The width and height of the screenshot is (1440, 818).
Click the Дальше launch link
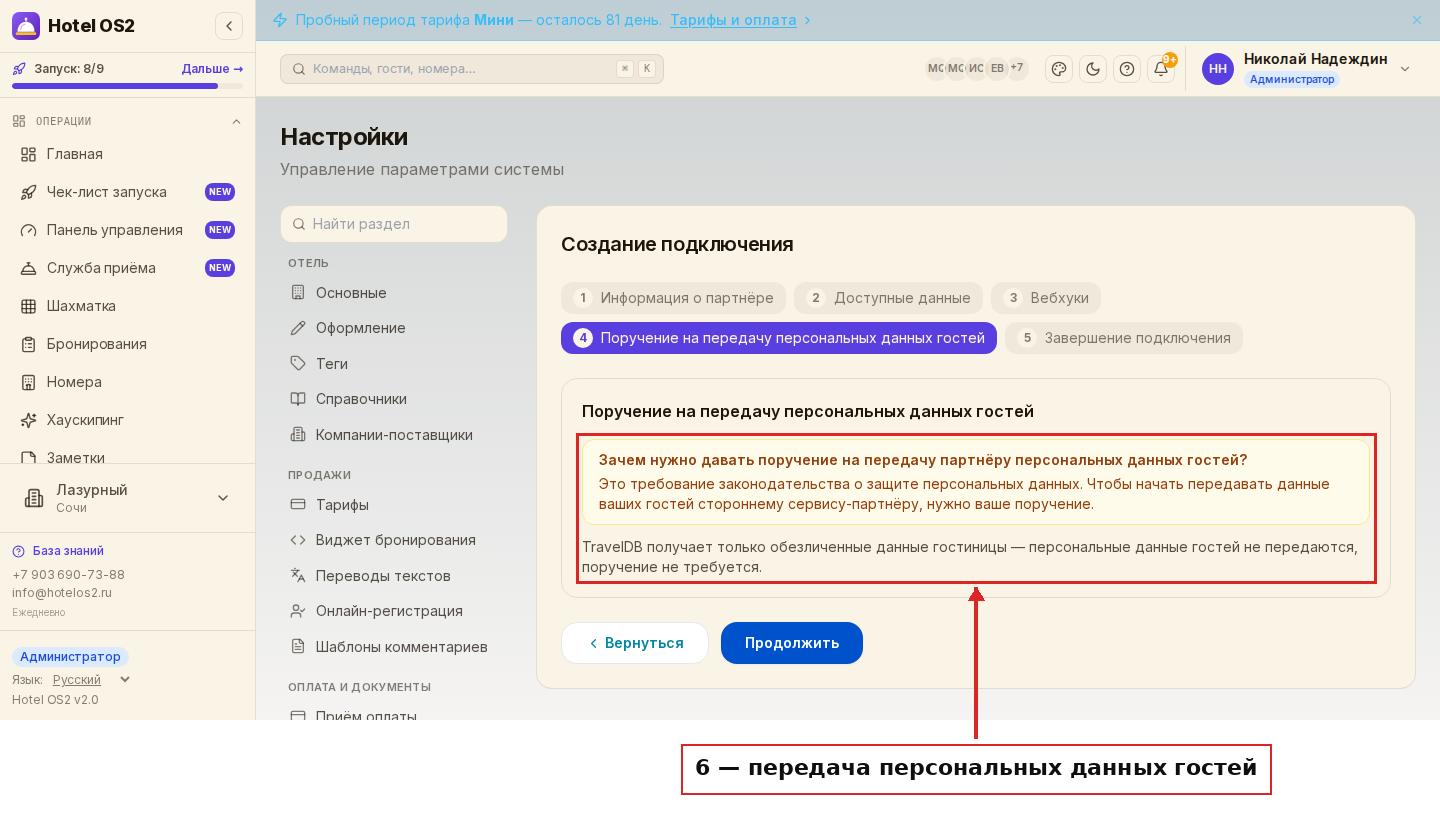[212, 69]
